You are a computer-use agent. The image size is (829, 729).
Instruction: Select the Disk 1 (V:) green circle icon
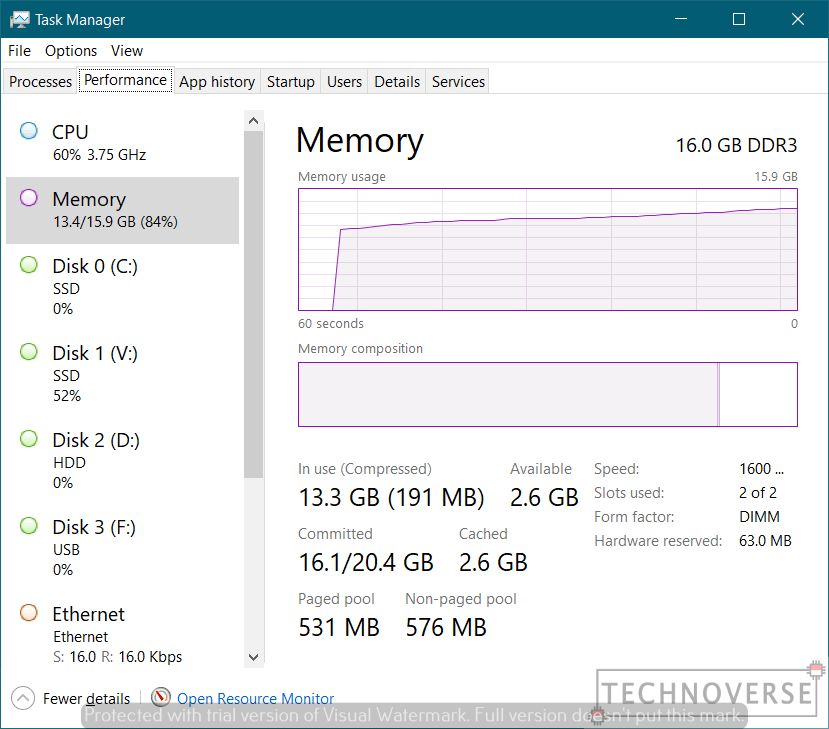click(29, 352)
